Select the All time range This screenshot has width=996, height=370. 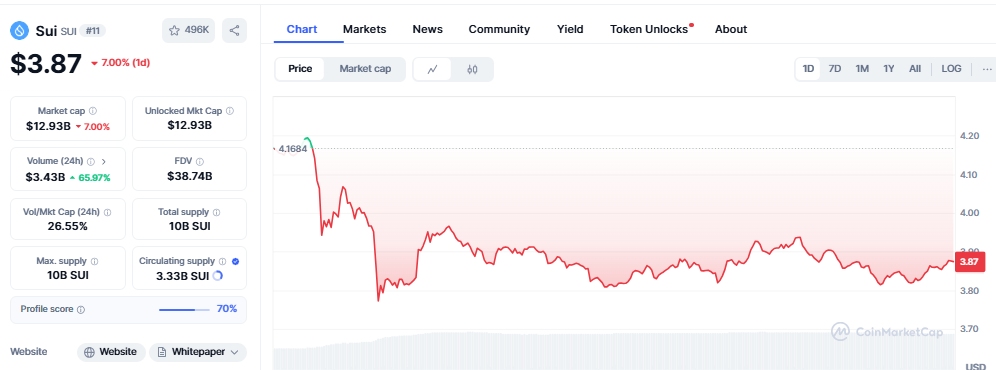pos(915,69)
